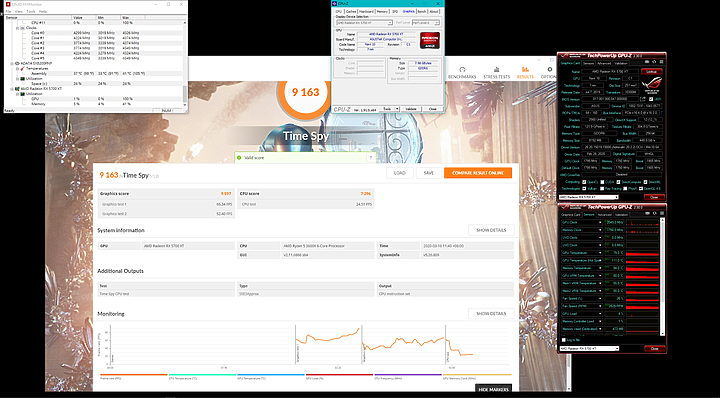Click the refresh icon in upper GPU-Z window
The height and width of the screenshot is (398, 720).
[x=654, y=62]
